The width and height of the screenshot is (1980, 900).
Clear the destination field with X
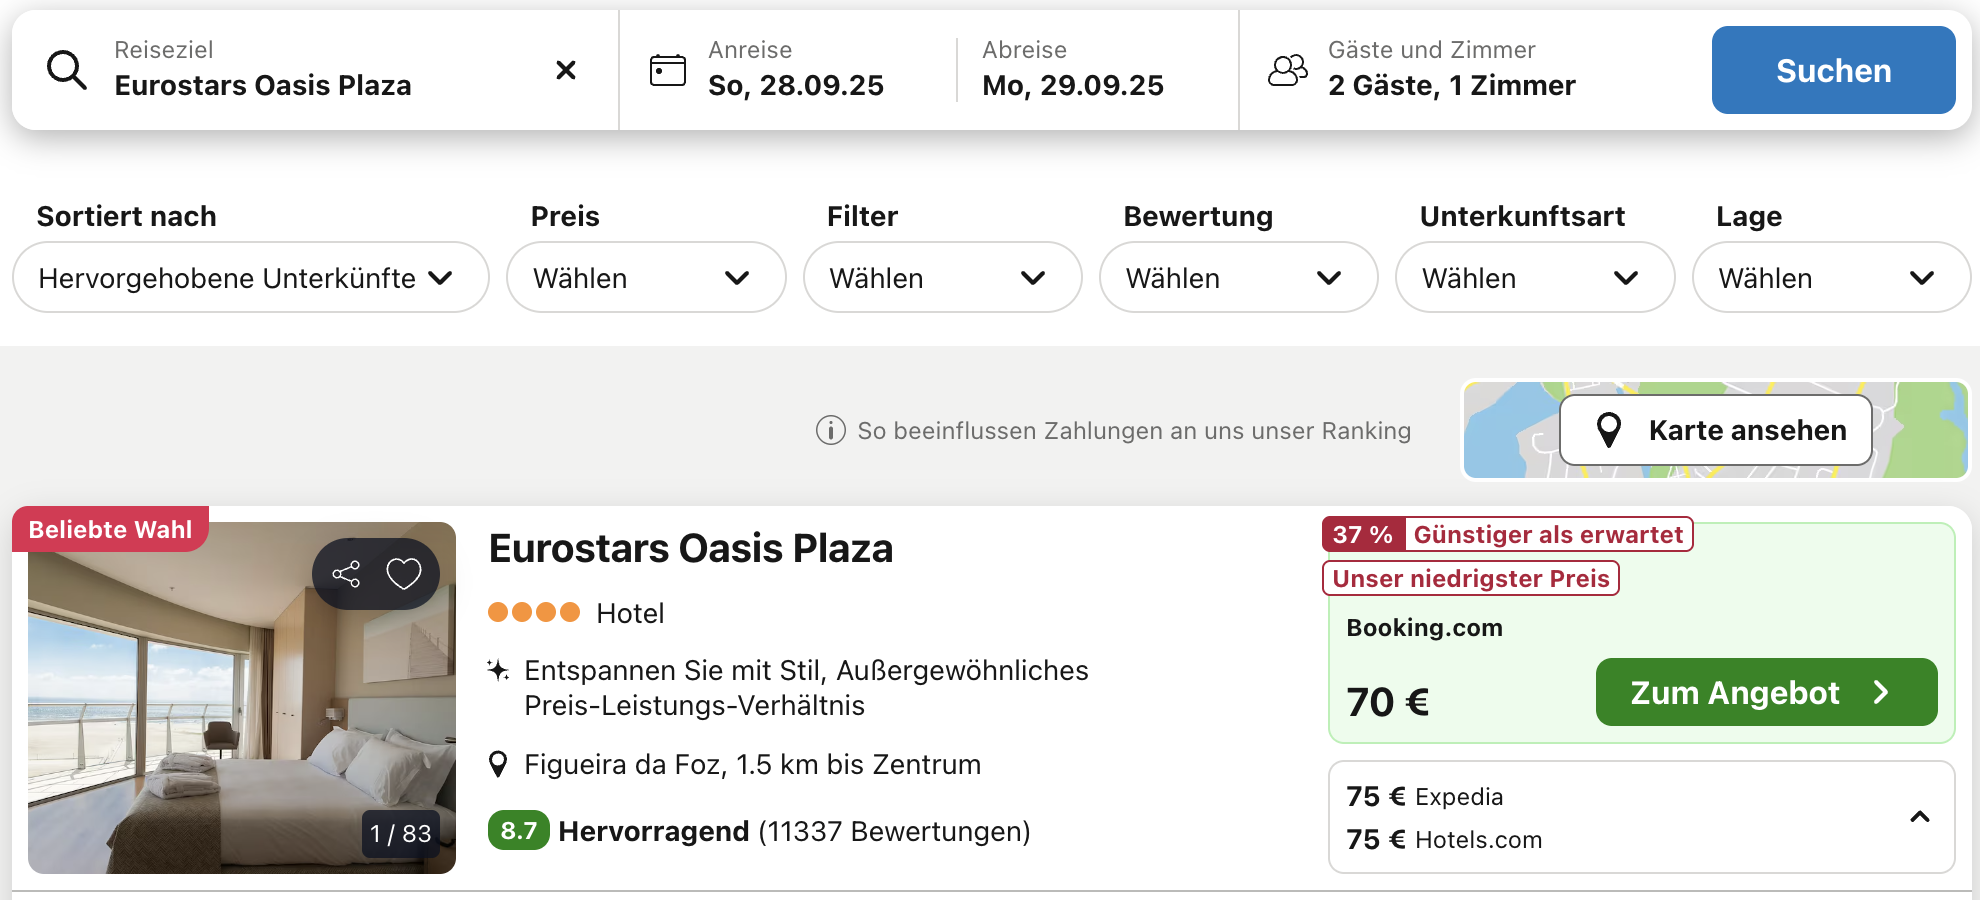(566, 70)
